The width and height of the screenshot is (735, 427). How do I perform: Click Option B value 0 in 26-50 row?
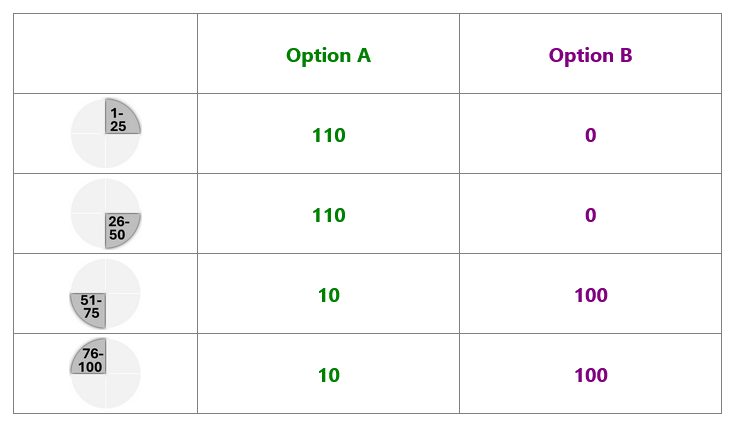(591, 216)
